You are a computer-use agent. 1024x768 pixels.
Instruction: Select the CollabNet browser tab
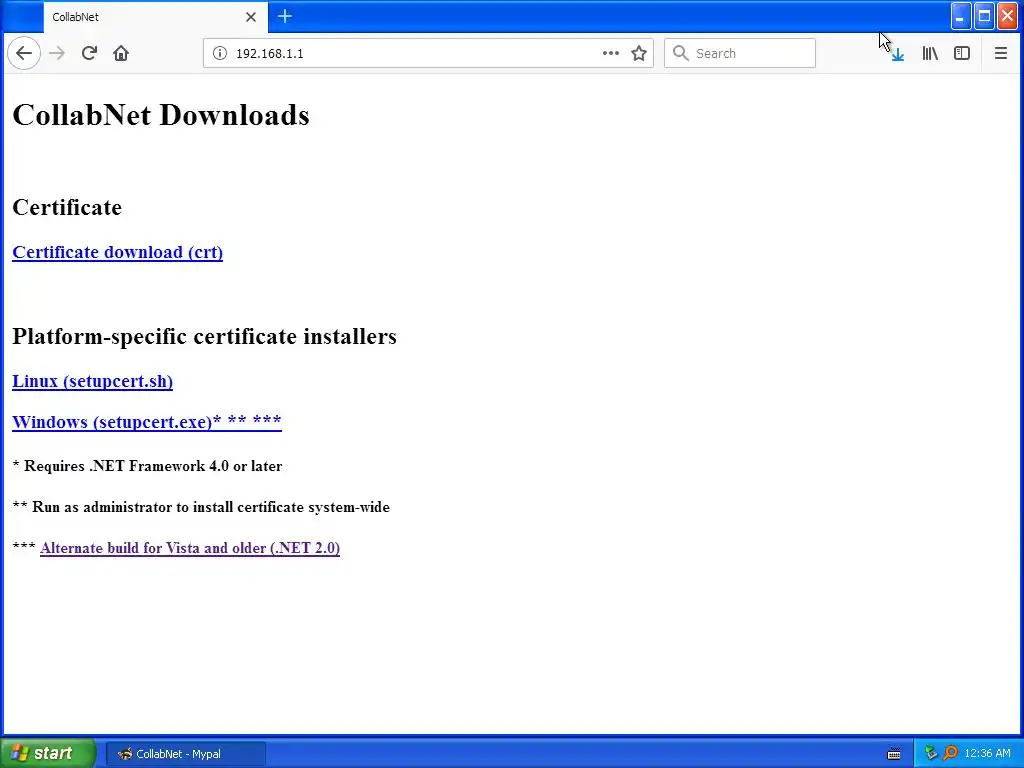pos(155,17)
